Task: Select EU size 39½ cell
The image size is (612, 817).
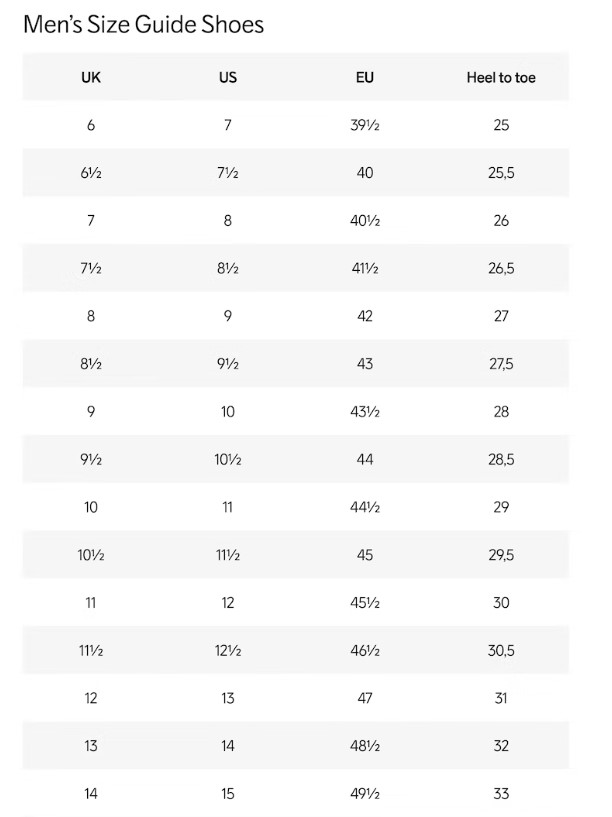Action: tap(365, 125)
